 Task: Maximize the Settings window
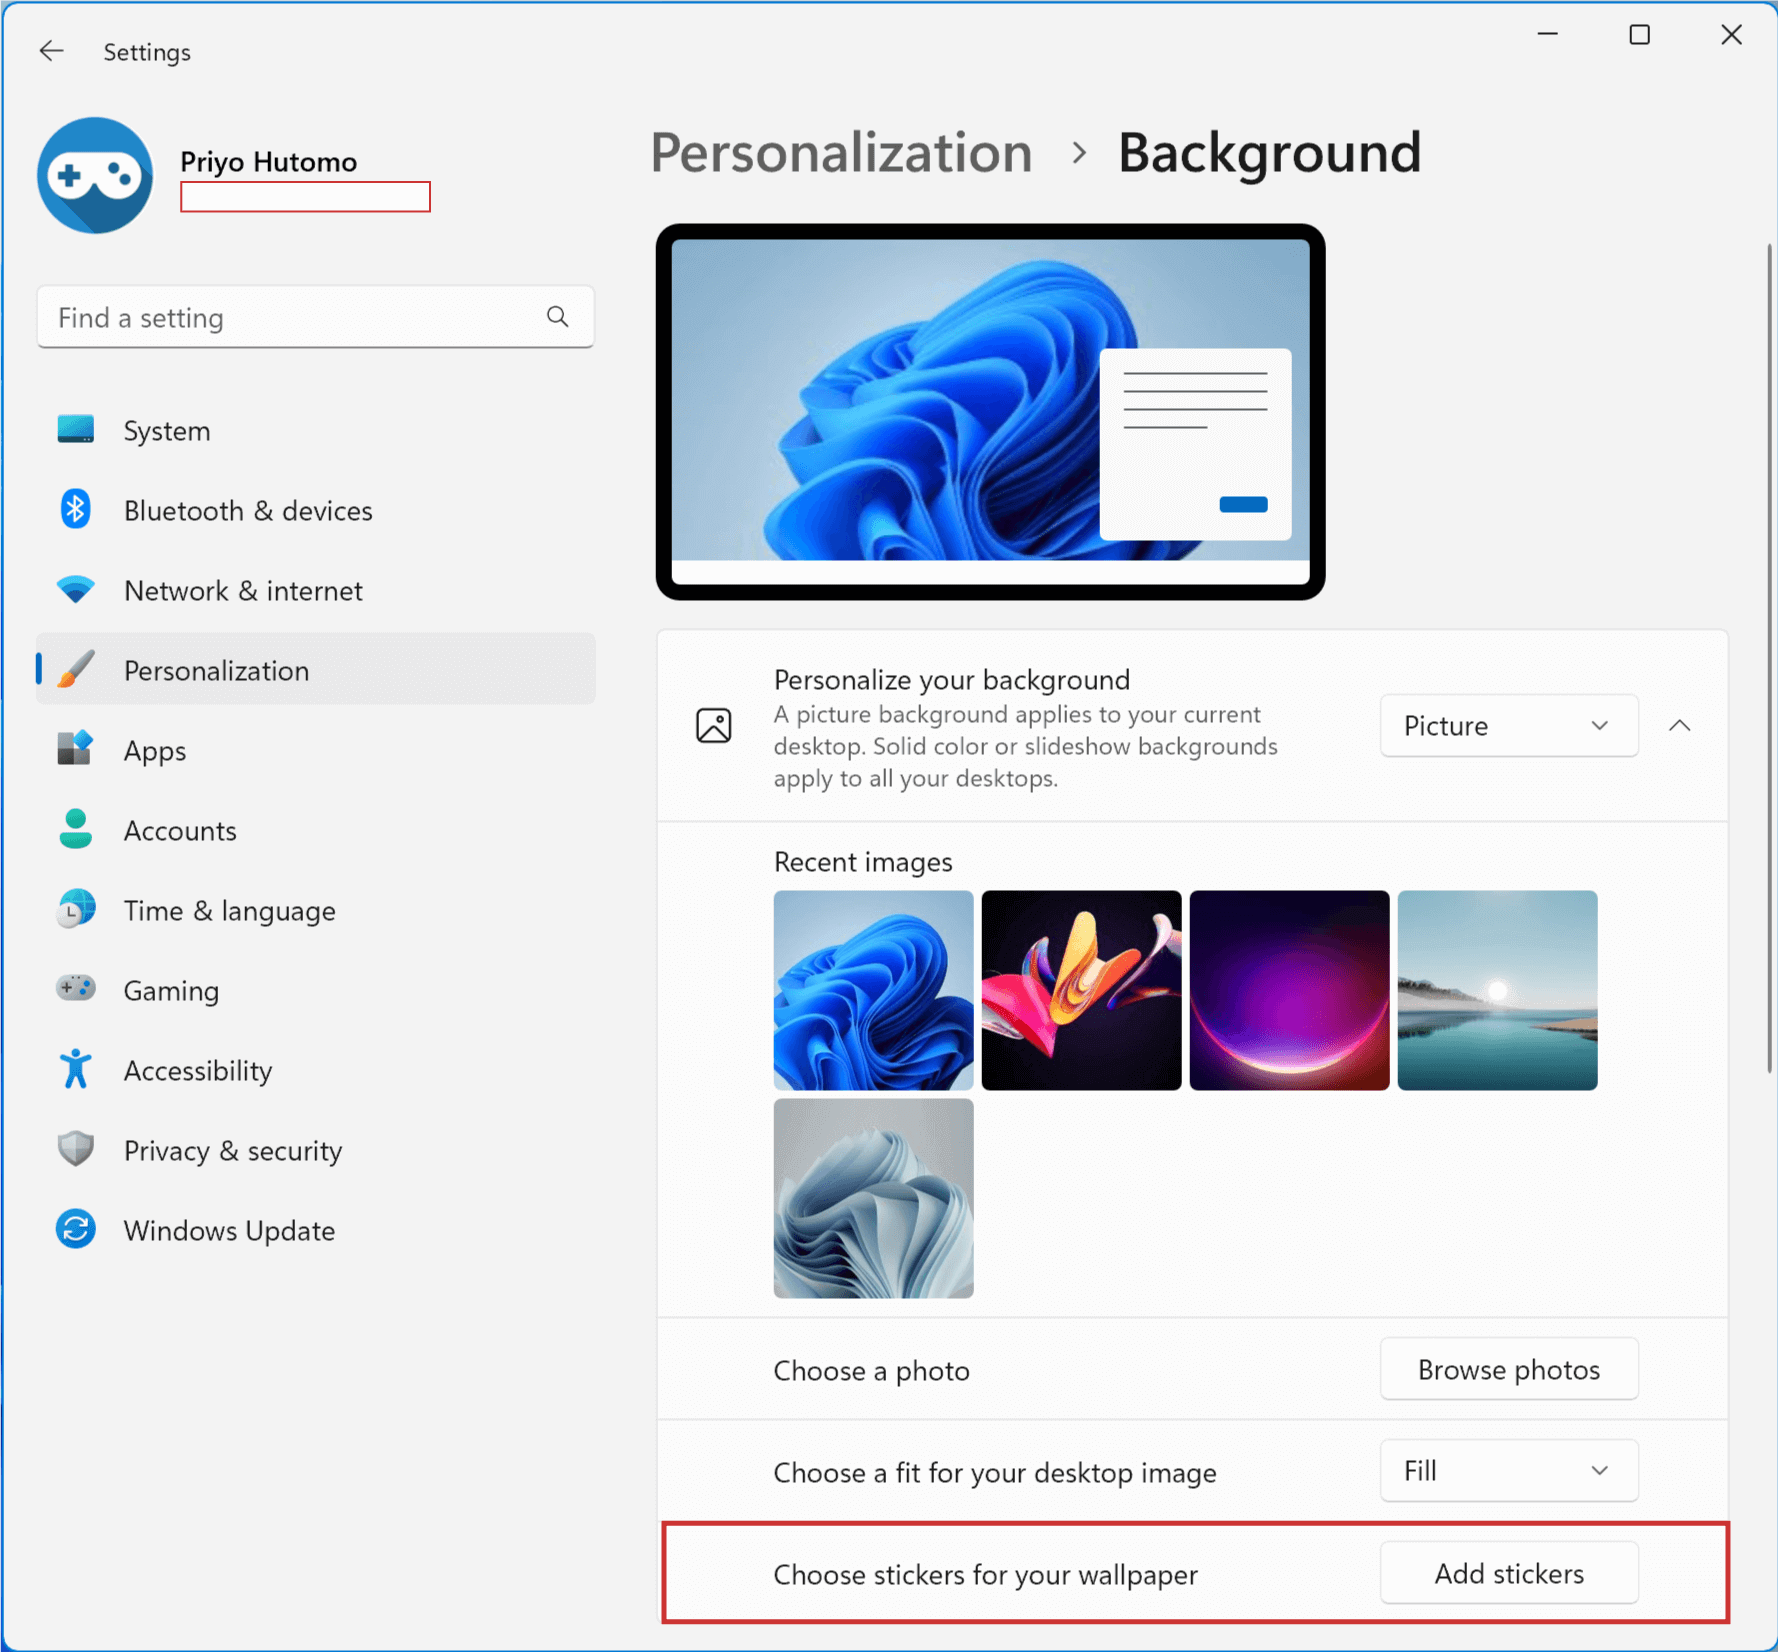coord(1639,35)
